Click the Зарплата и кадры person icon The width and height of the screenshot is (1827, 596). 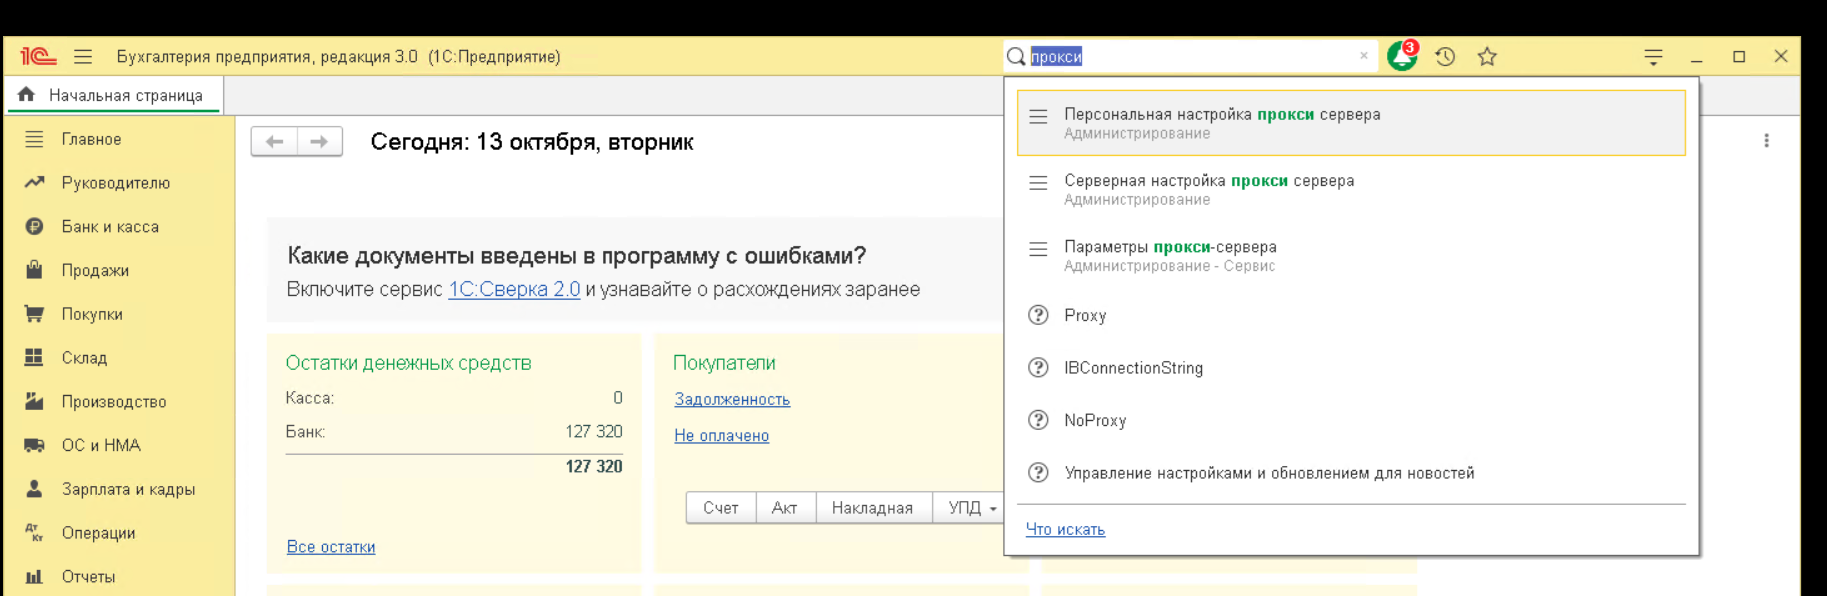pos(34,489)
